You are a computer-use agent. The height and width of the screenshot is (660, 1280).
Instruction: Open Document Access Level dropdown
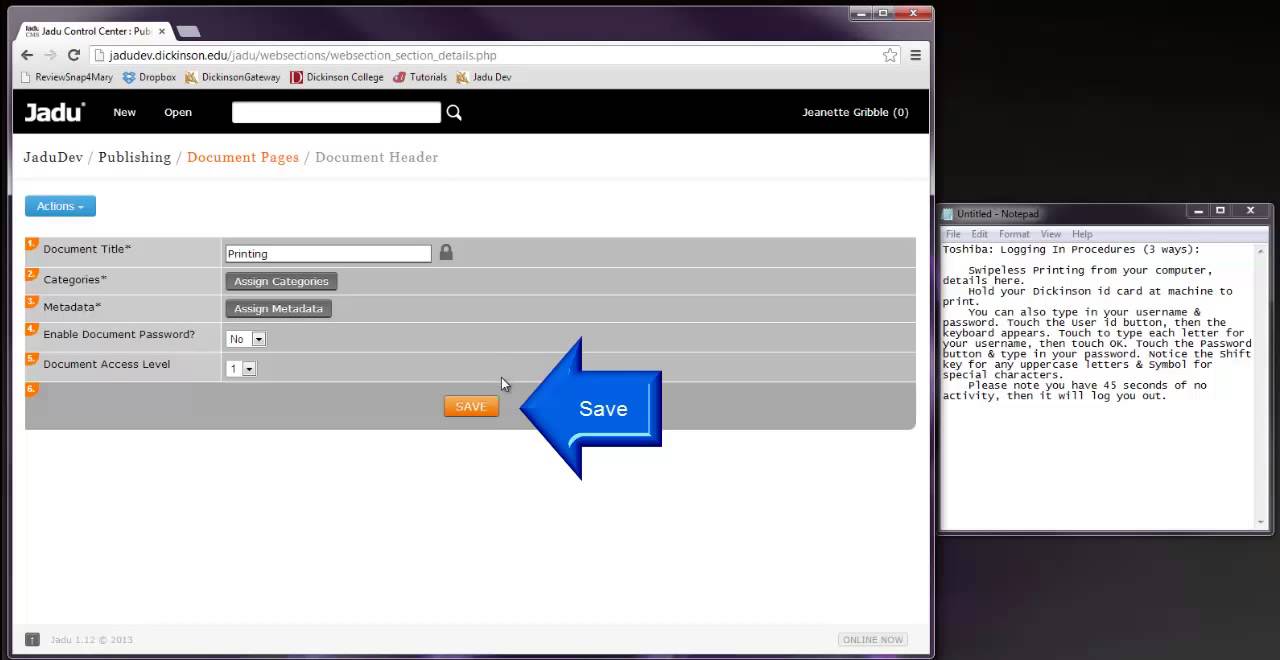(242, 369)
